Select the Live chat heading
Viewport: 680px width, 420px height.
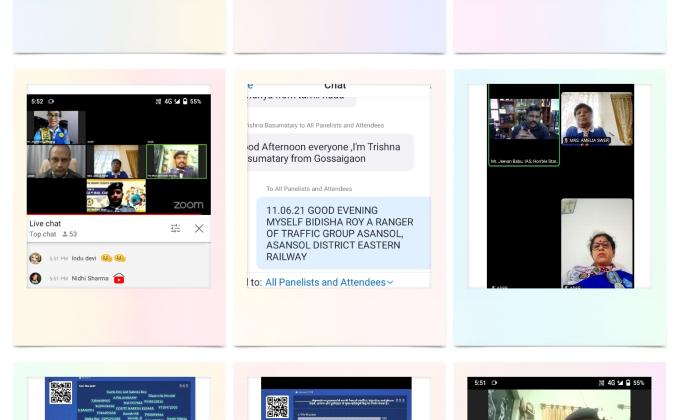click(45, 223)
